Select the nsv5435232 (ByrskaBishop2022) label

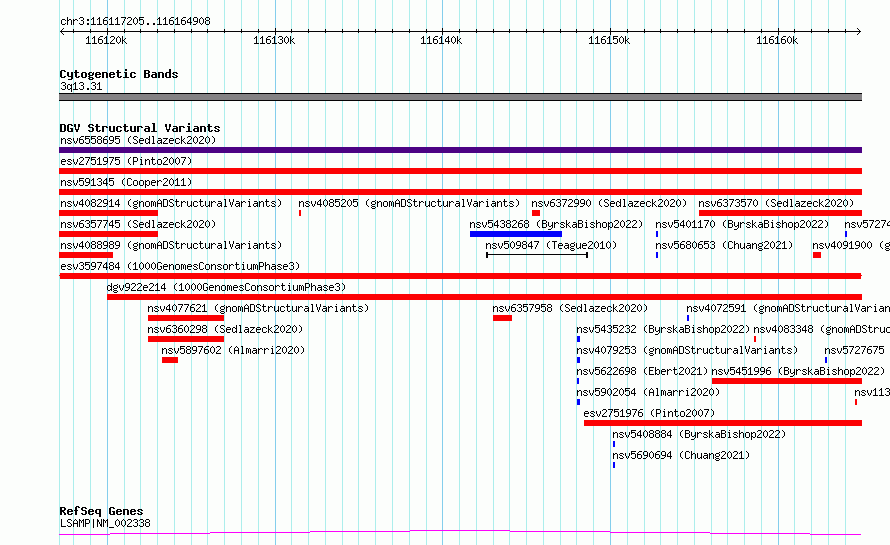pyautogui.click(x=663, y=329)
